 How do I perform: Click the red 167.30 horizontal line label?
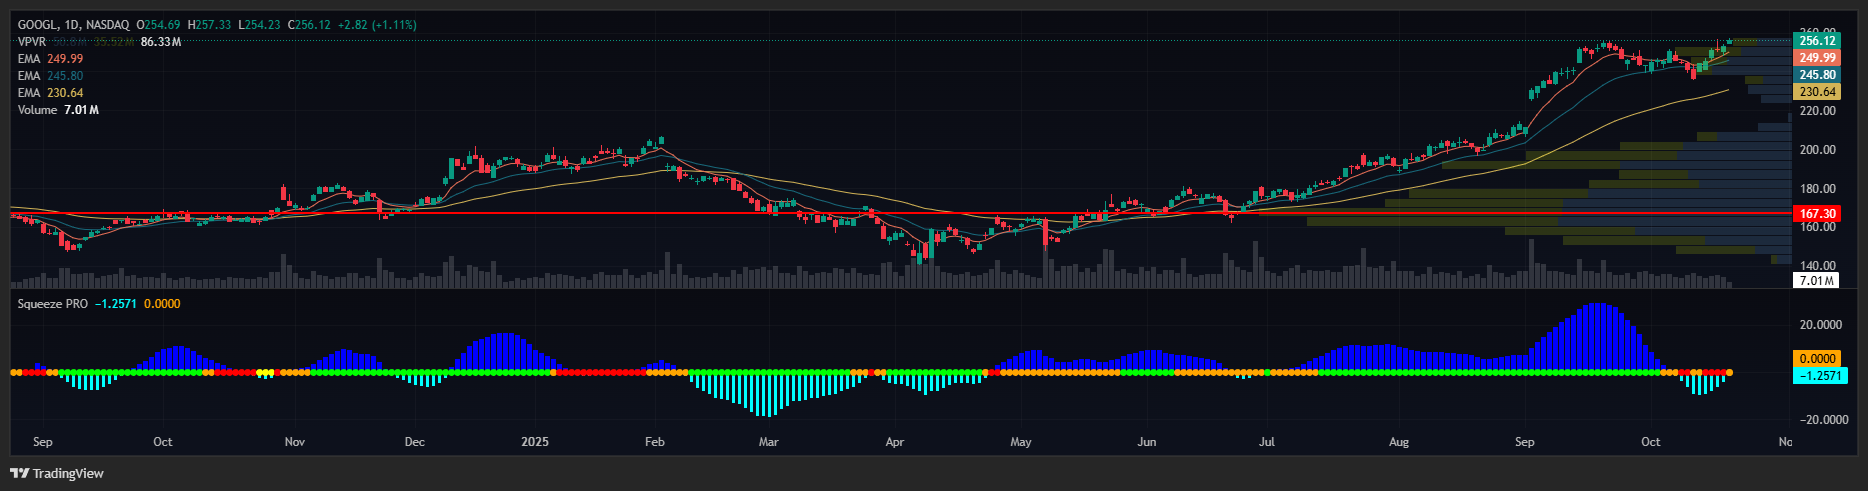pyautogui.click(x=1817, y=214)
